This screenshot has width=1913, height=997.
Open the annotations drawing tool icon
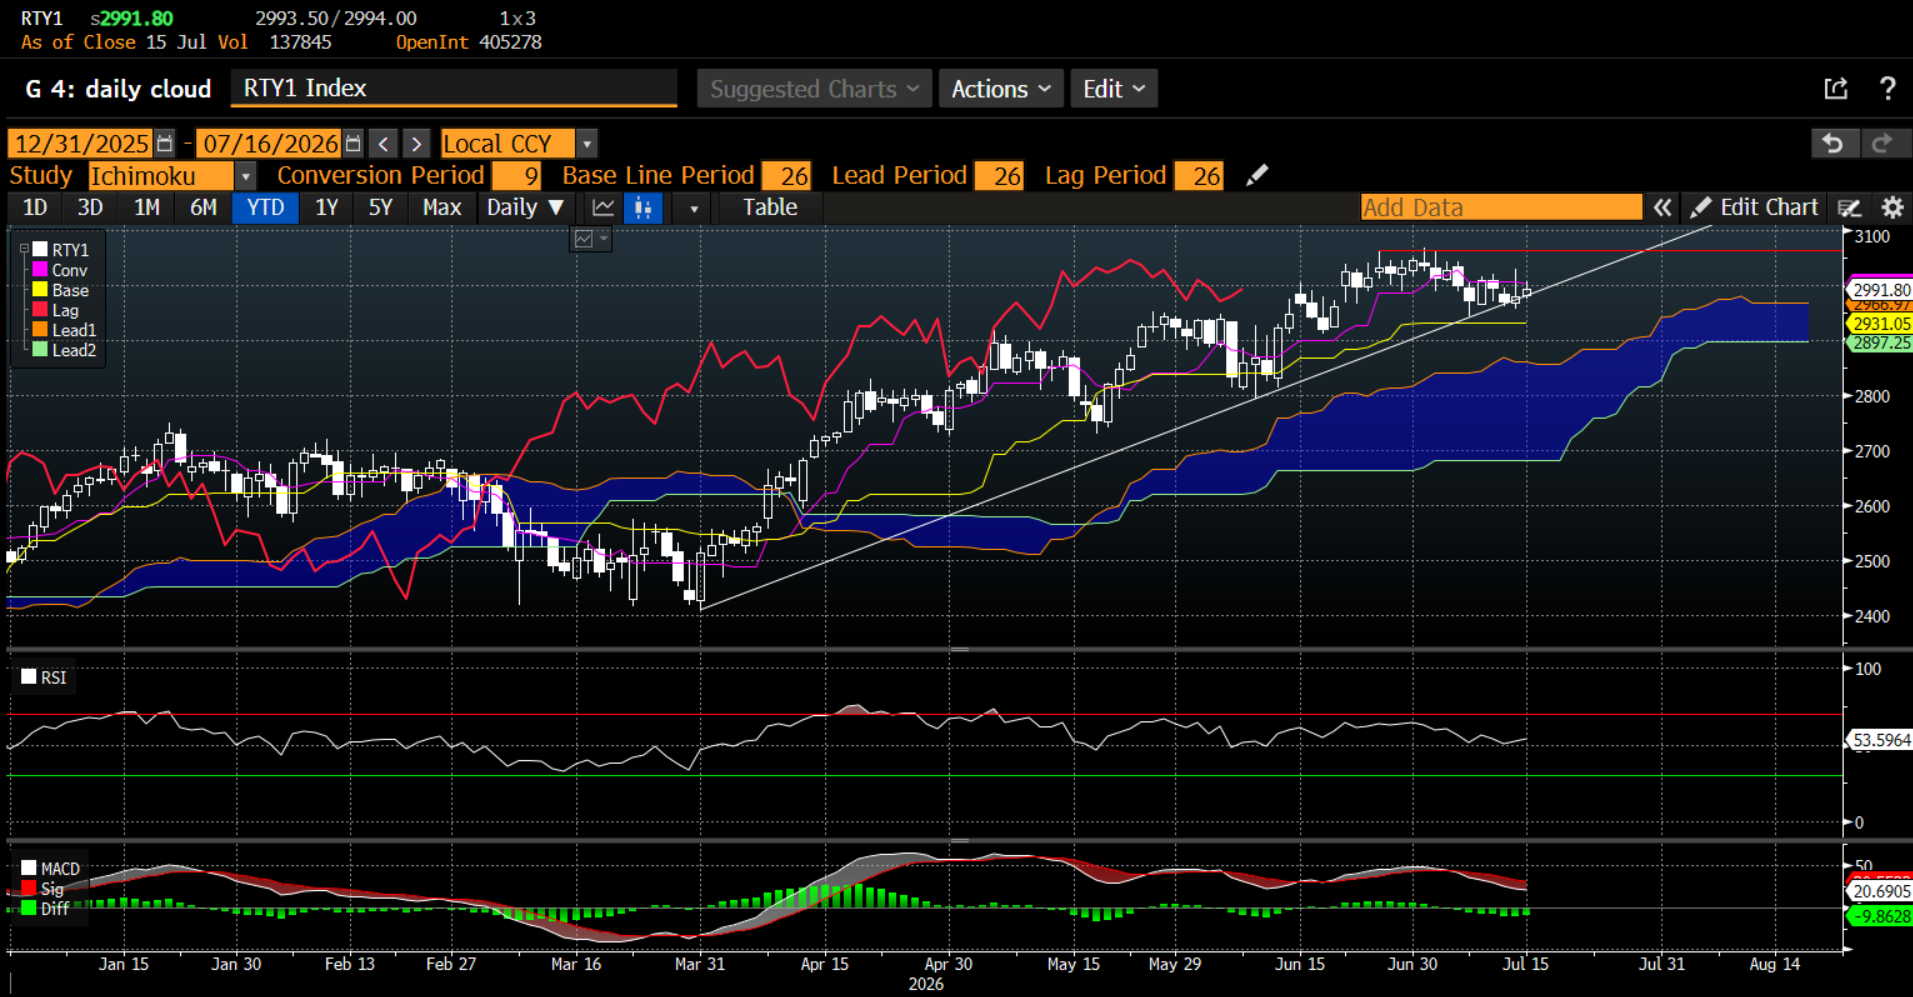tap(1849, 208)
